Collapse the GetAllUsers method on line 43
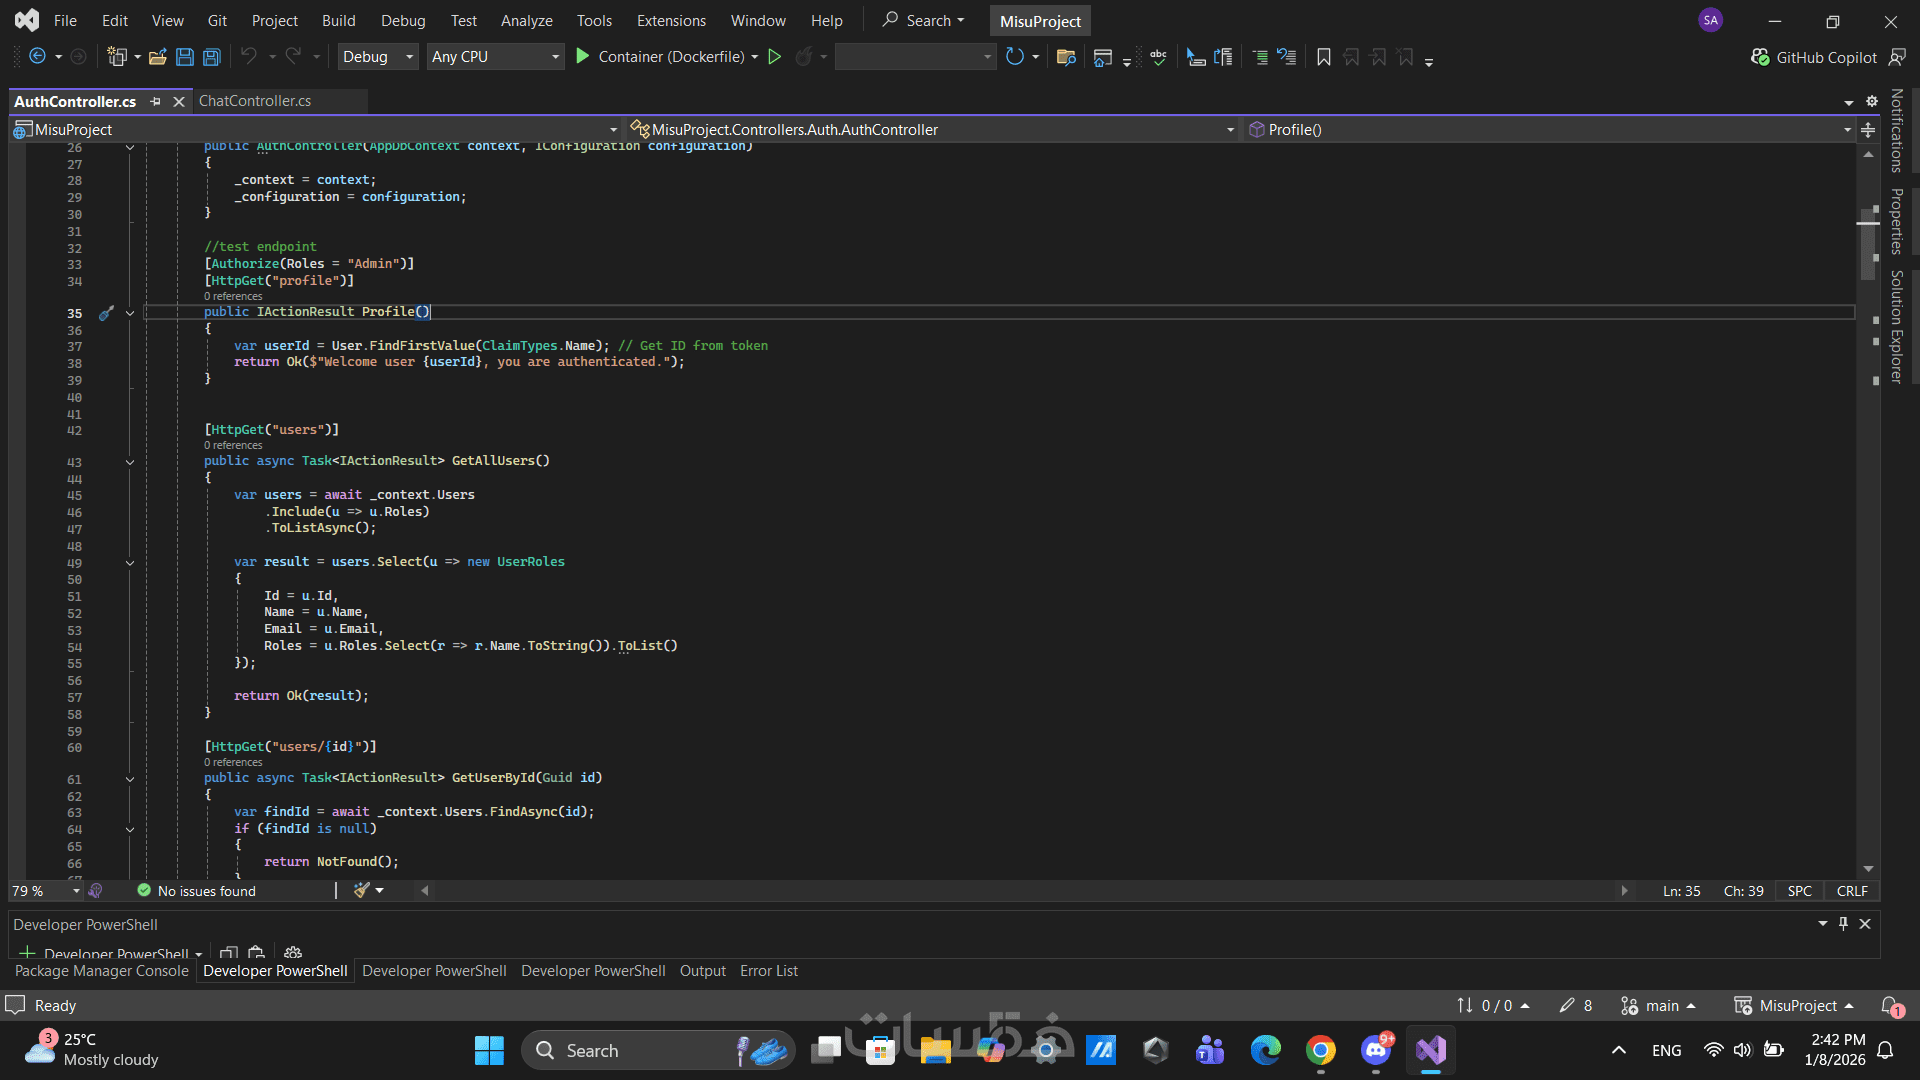The width and height of the screenshot is (1920, 1080). tap(130, 462)
